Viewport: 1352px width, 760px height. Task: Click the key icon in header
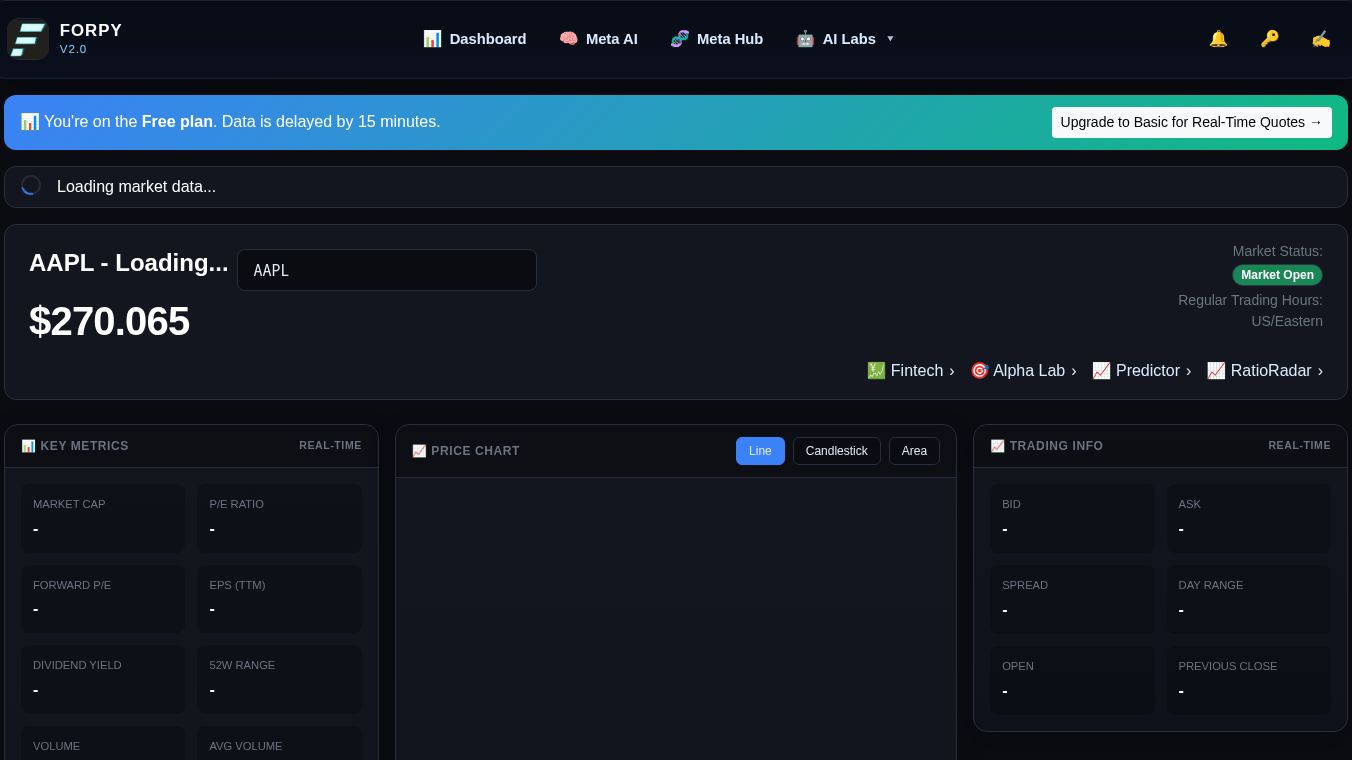pyautogui.click(x=1269, y=39)
